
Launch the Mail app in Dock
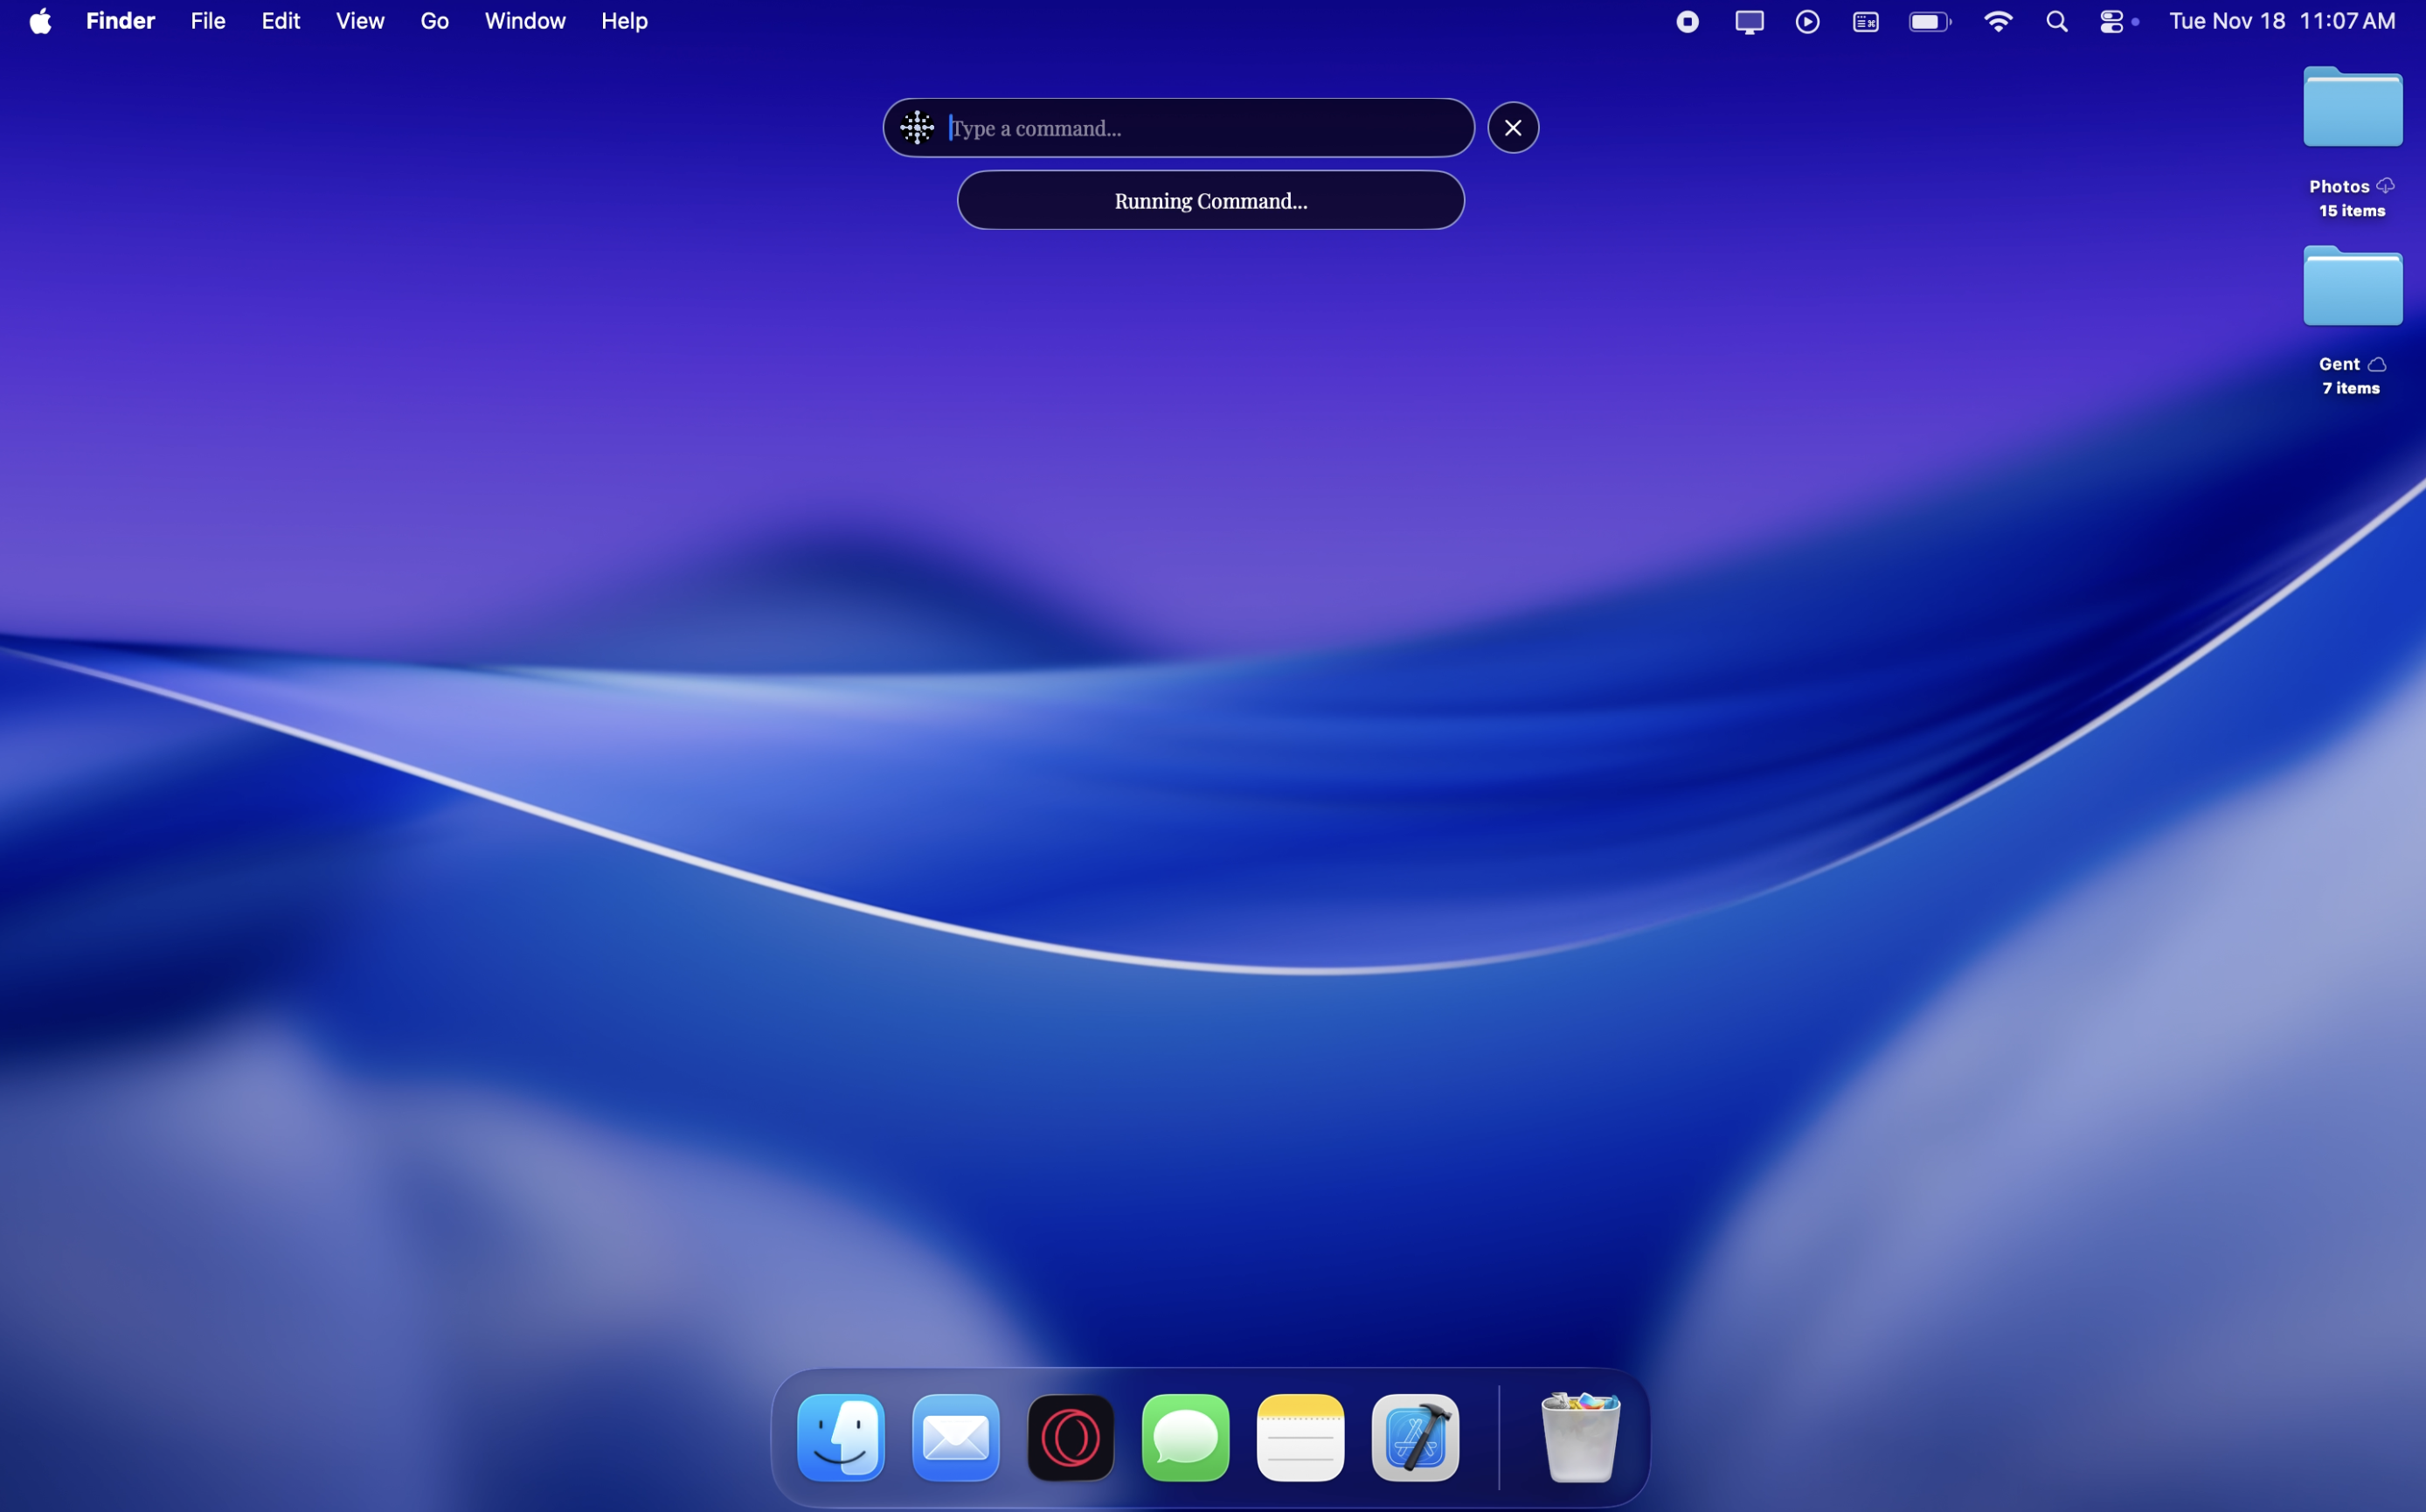955,1437
